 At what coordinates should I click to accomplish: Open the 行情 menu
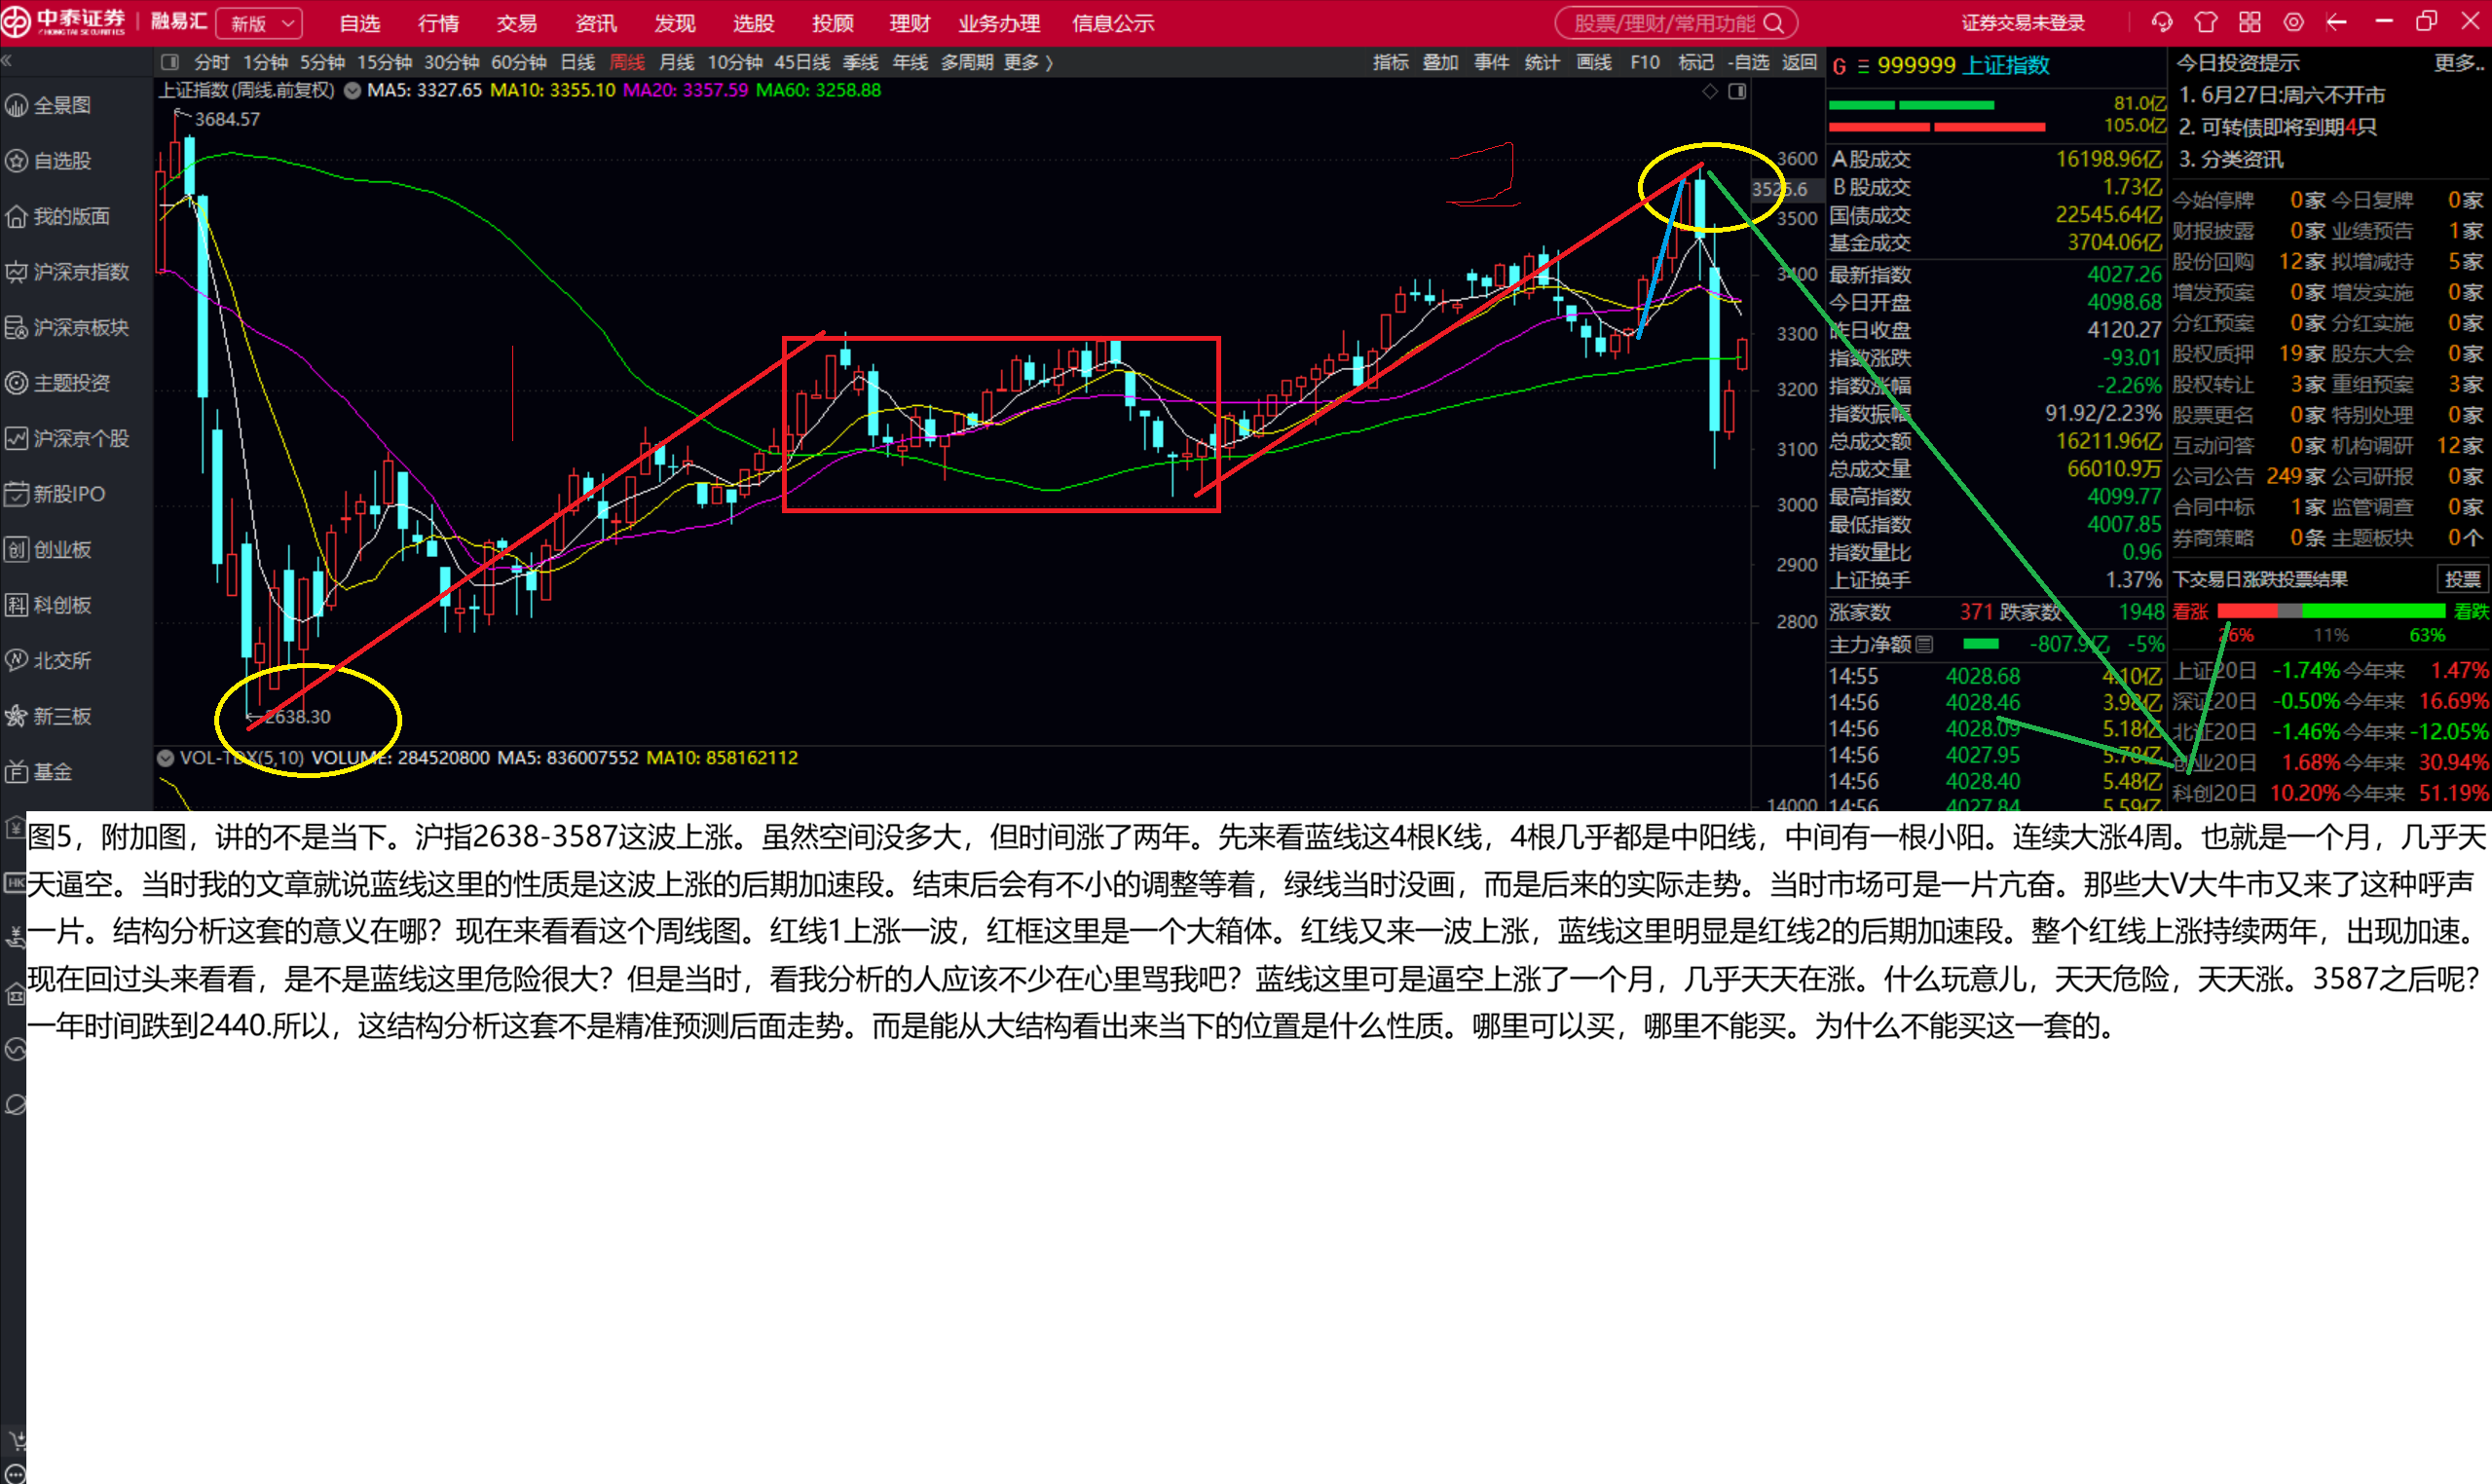[438, 23]
